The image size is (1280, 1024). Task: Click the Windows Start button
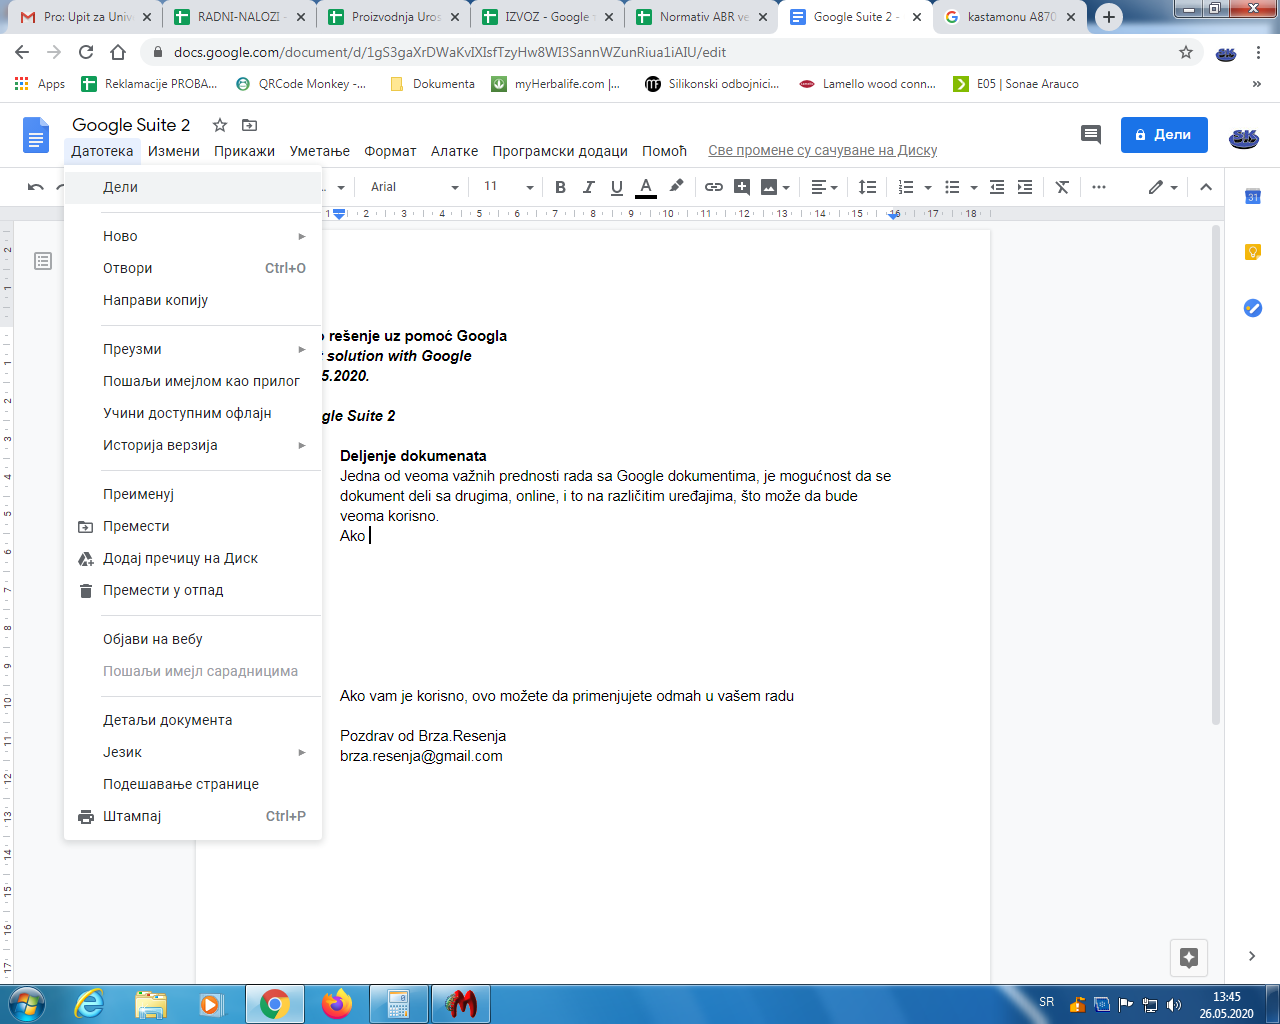point(25,1003)
